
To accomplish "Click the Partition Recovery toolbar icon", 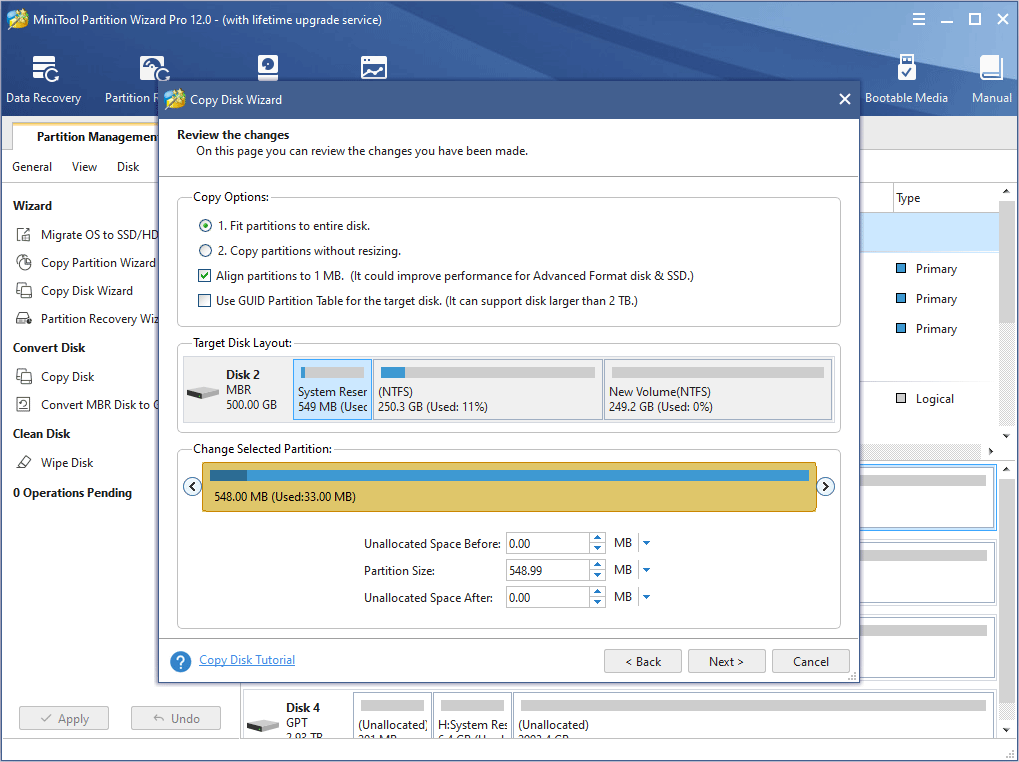I will (x=155, y=69).
